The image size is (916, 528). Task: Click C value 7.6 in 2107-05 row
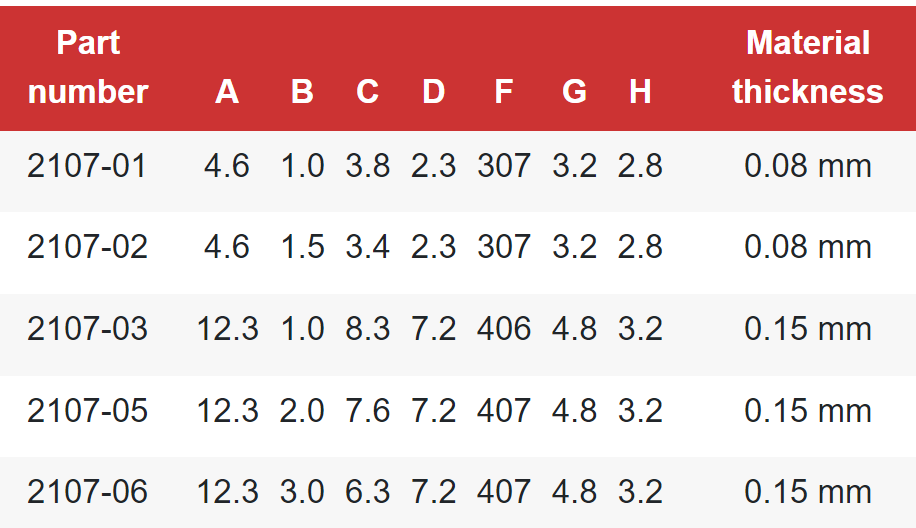367,410
